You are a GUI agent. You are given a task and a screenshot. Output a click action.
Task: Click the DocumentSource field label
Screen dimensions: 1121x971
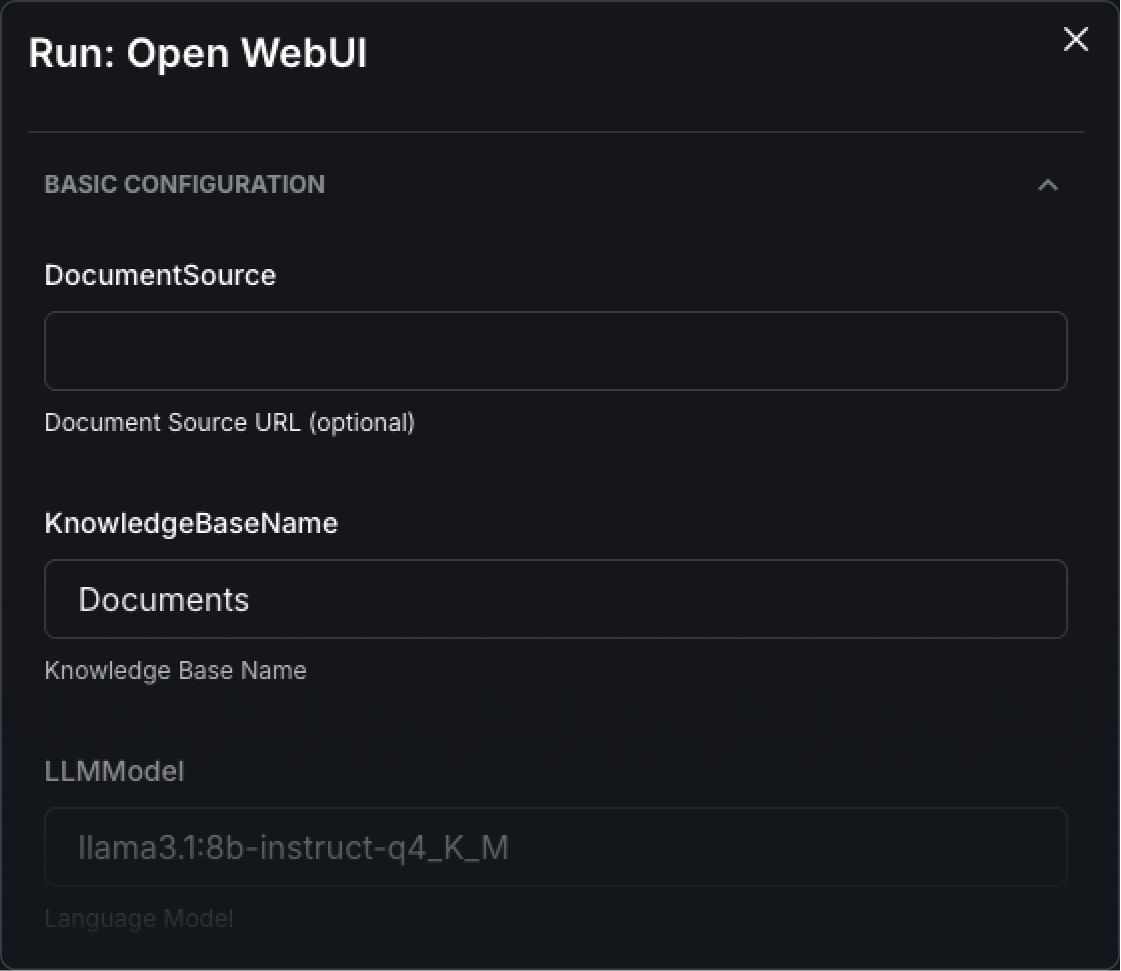(x=160, y=275)
